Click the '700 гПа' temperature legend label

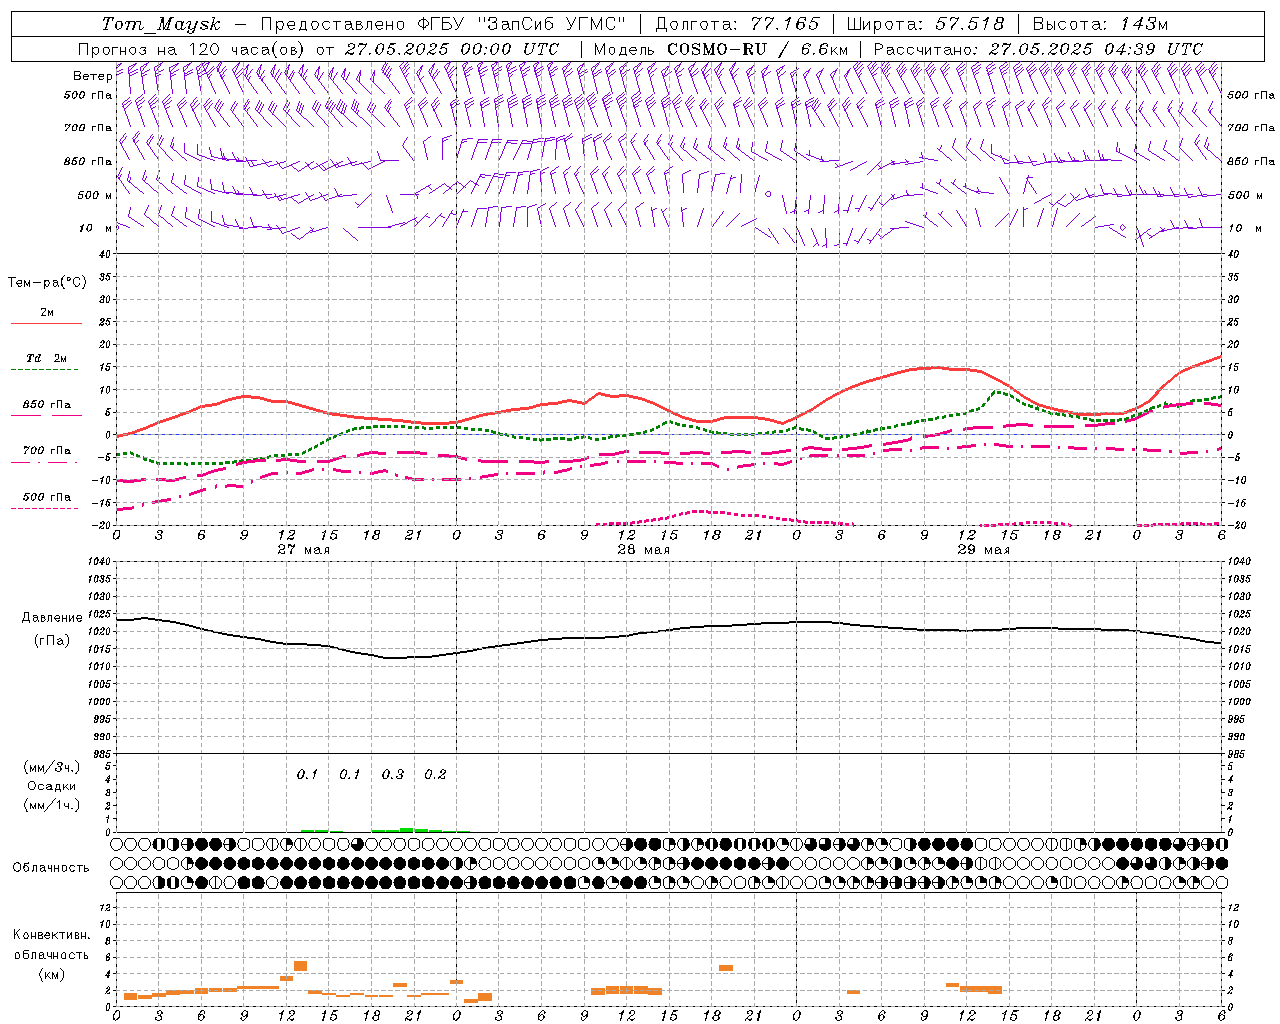pos(46,451)
